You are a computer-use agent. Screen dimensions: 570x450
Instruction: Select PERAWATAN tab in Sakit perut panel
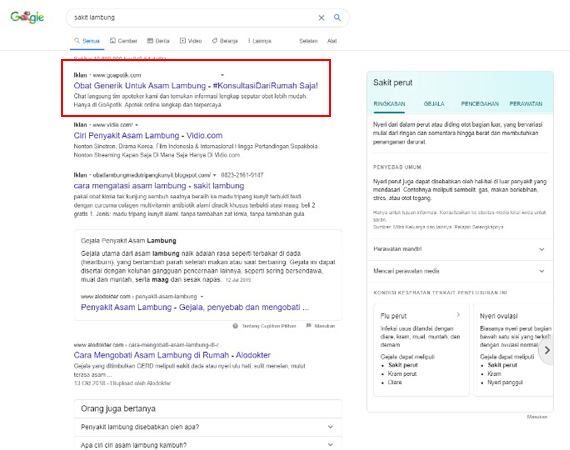coord(526,104)
